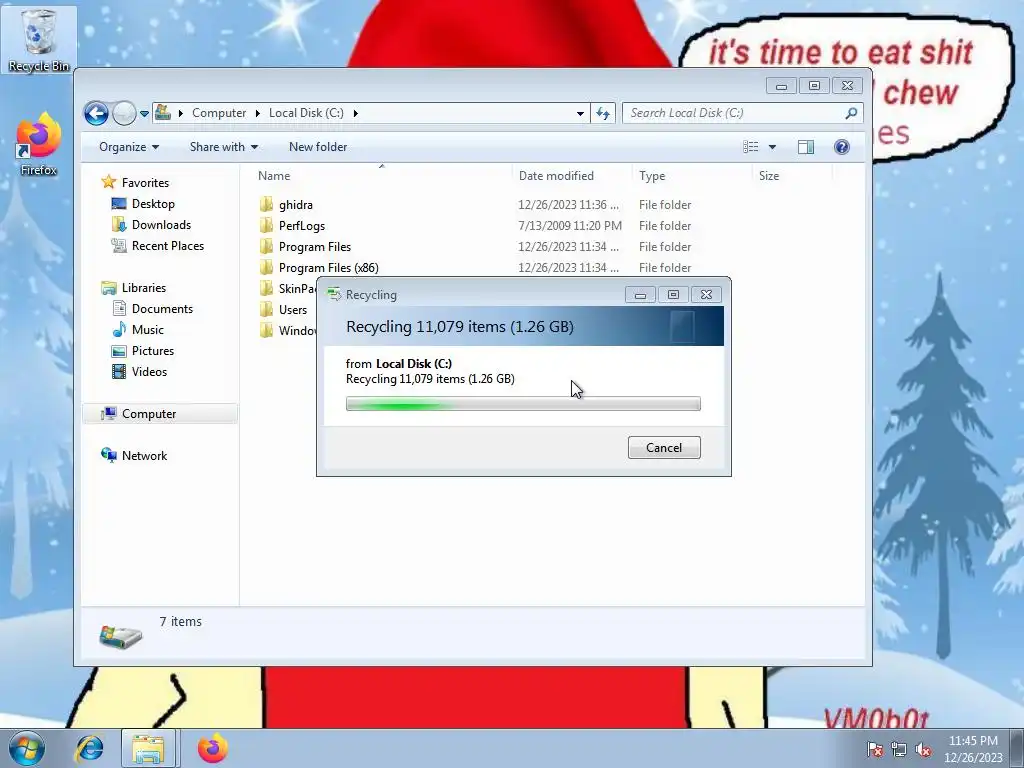Open recent pages dropdown beside Forward

(x=144, y=114)
